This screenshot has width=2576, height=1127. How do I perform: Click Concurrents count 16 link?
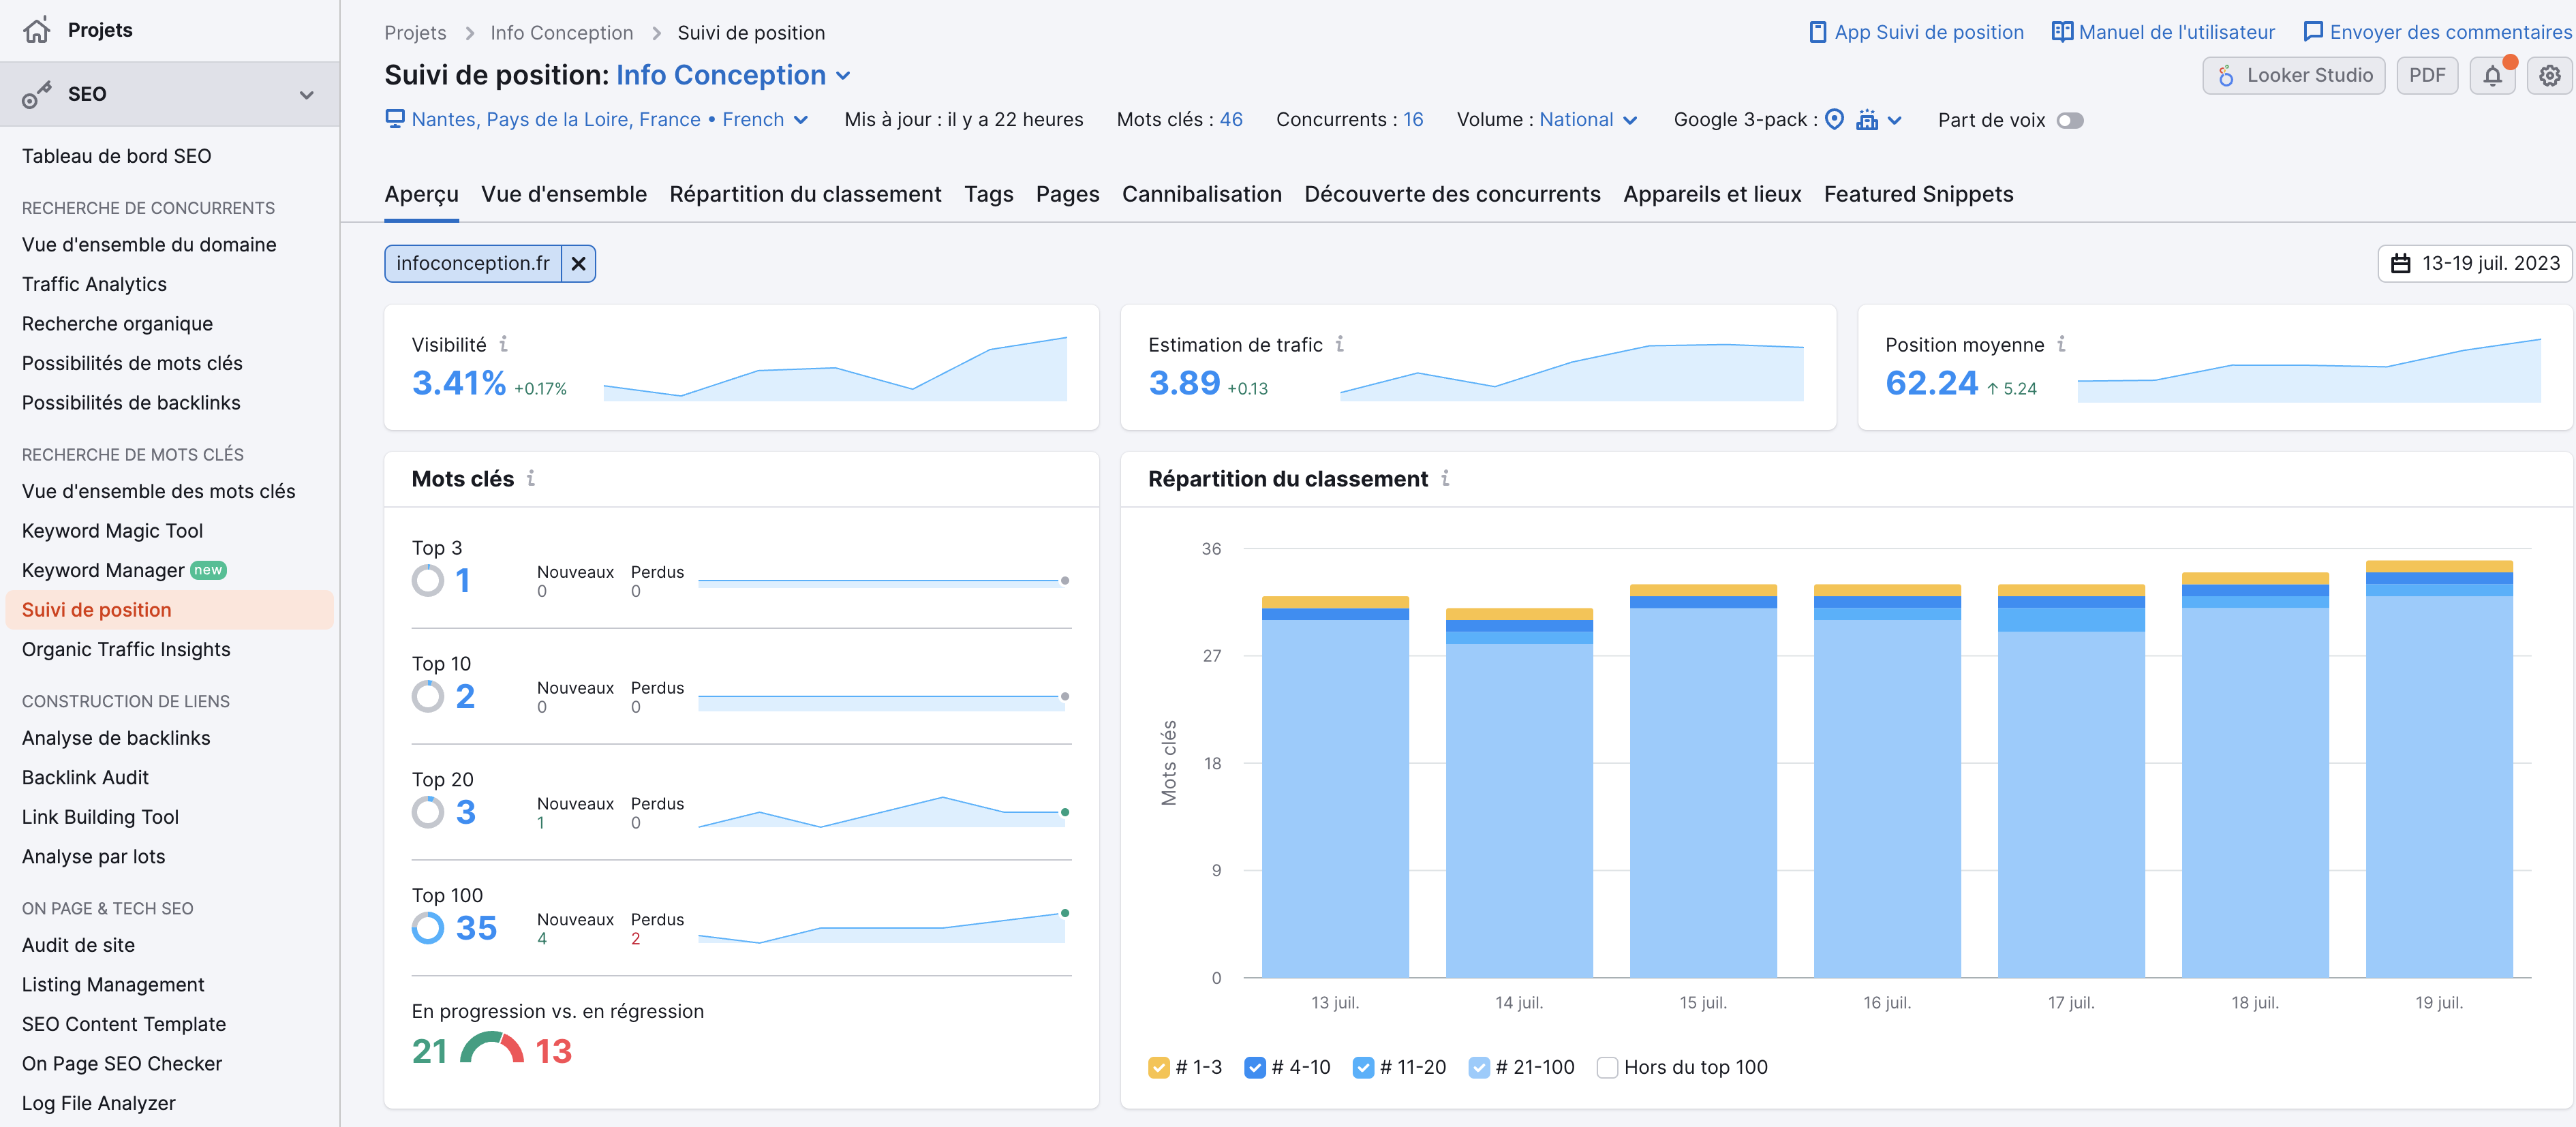pyautogui.click(x=1413, y=119)
